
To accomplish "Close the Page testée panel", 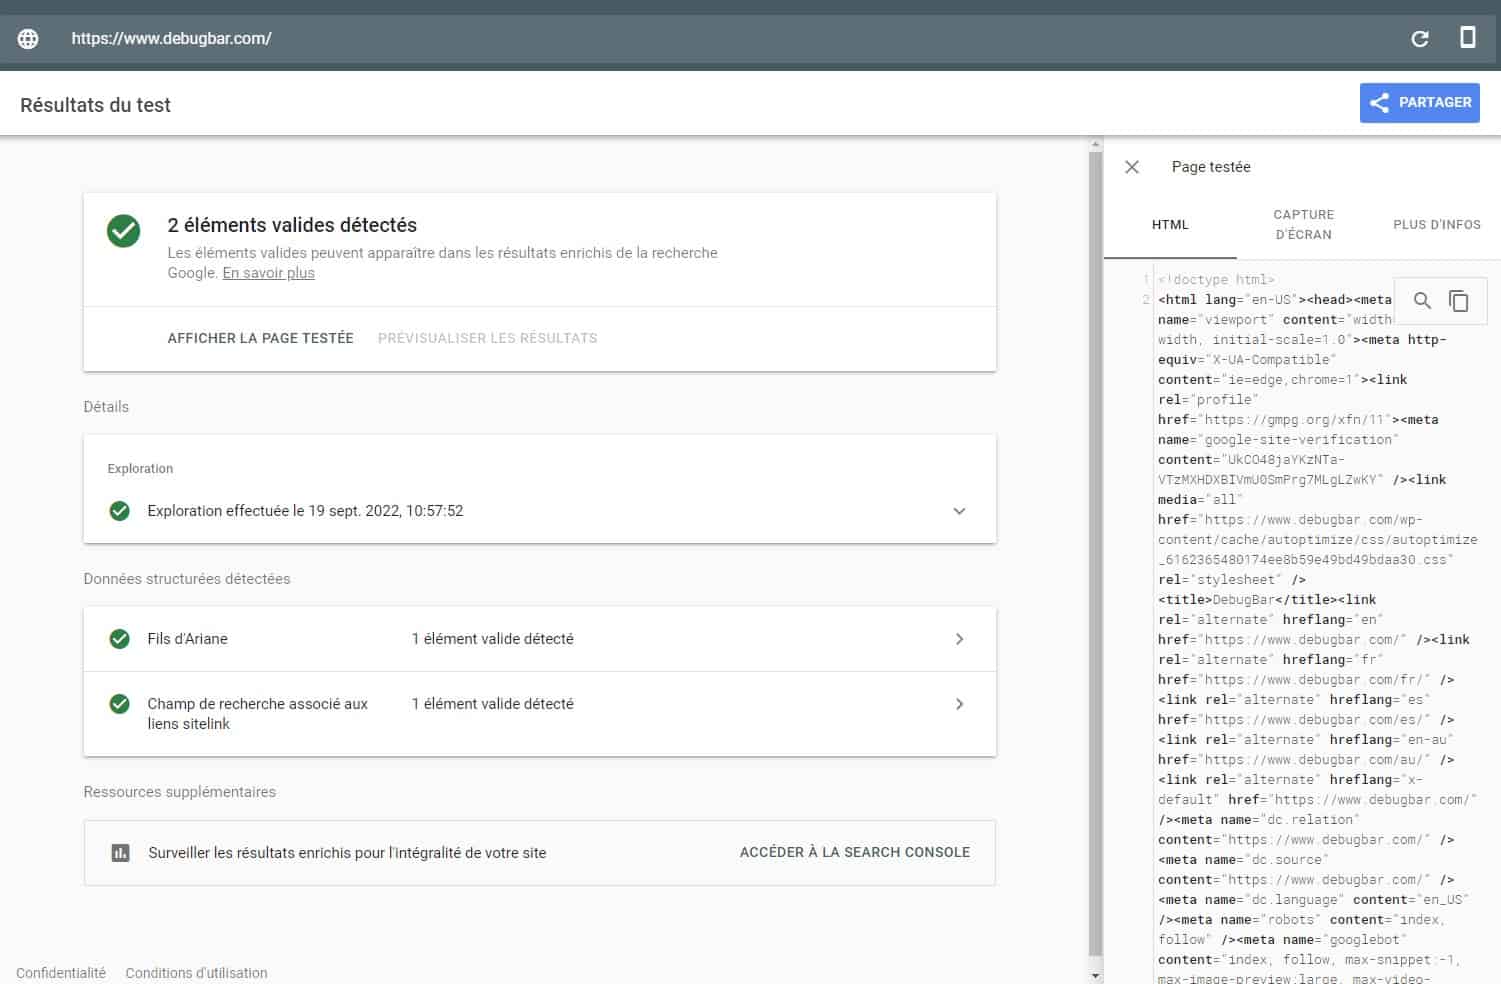I will coord(1131,167).
